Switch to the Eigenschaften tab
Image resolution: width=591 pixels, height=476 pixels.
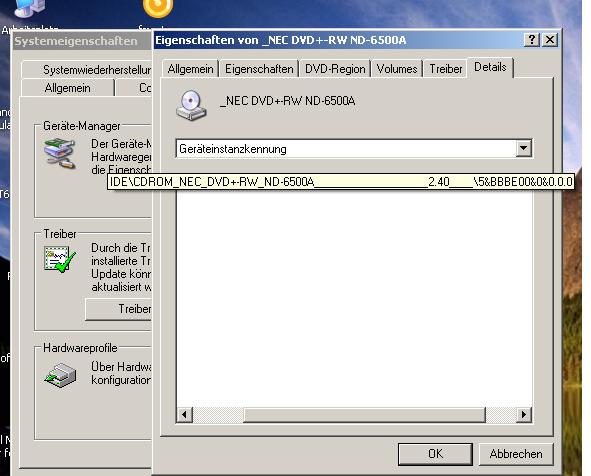(x=259, y=69)
